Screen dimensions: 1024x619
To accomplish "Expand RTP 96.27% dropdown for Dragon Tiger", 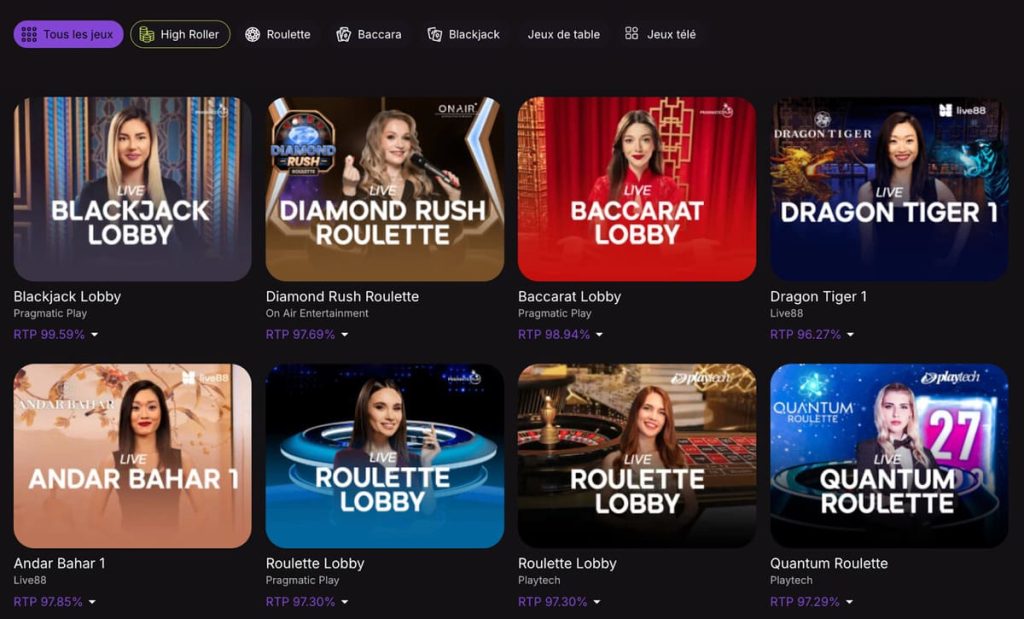I will pos(850,335).
